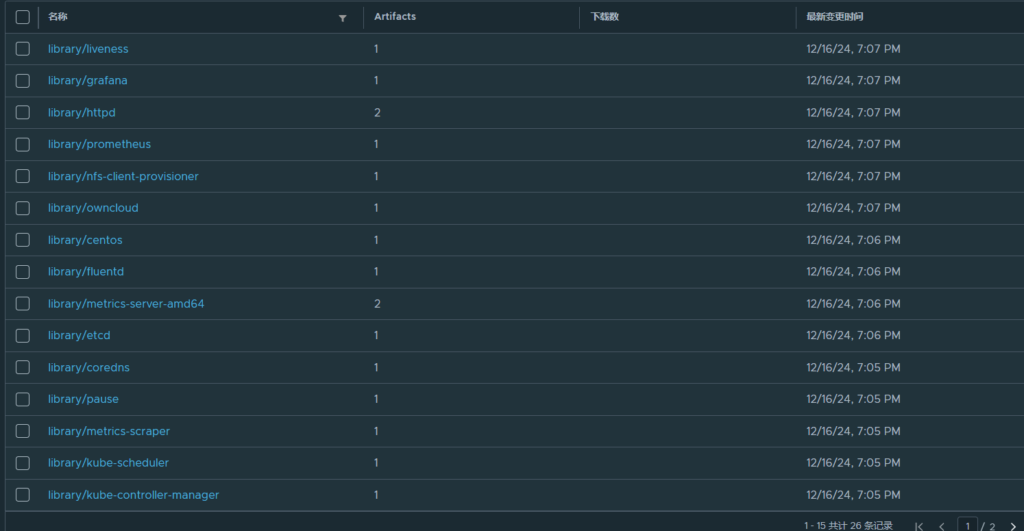Viewport: 1024px width, 531px height.
Task: Go to the previous page of results
Action: (941, 525)
